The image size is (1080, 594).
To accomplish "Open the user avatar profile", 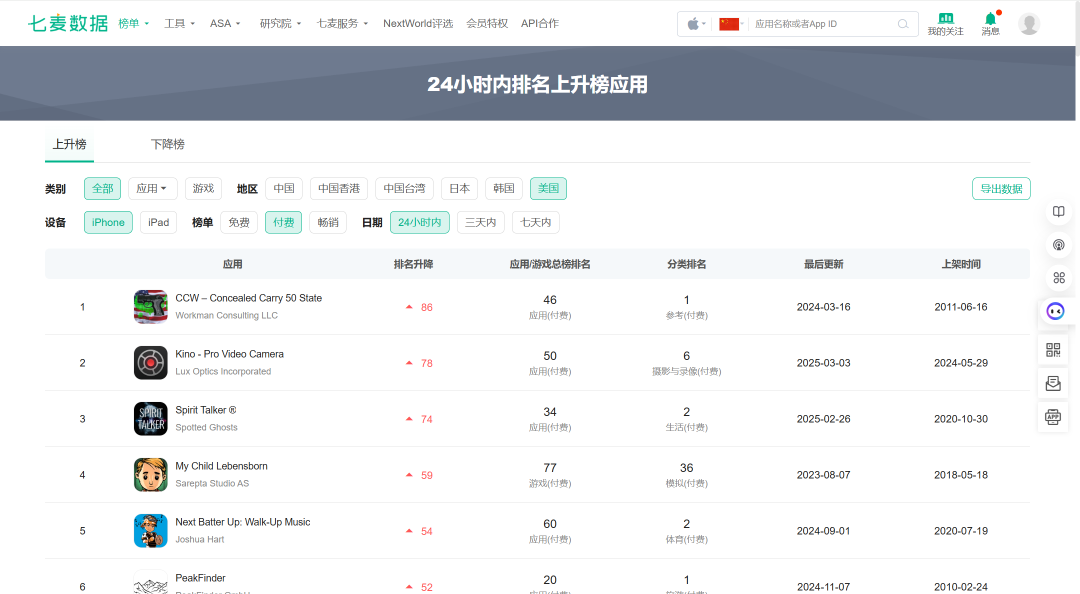I will (1029, 23).
